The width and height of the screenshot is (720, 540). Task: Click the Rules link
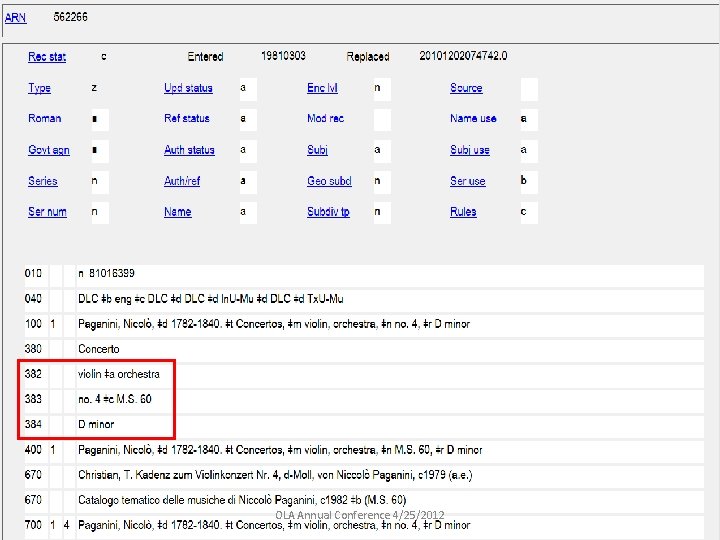click(x=463, y=212)
